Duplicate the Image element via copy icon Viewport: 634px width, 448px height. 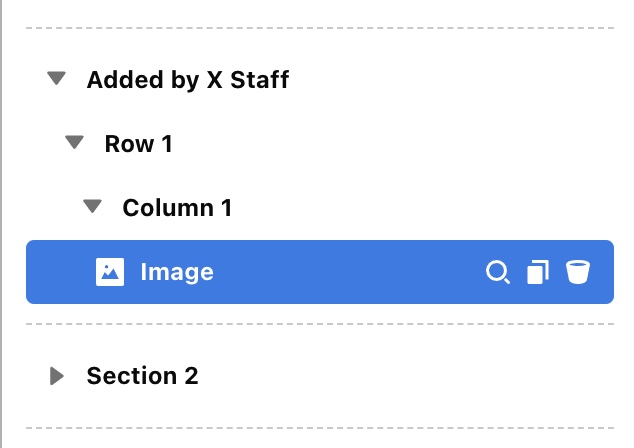[x=538, y=272]
